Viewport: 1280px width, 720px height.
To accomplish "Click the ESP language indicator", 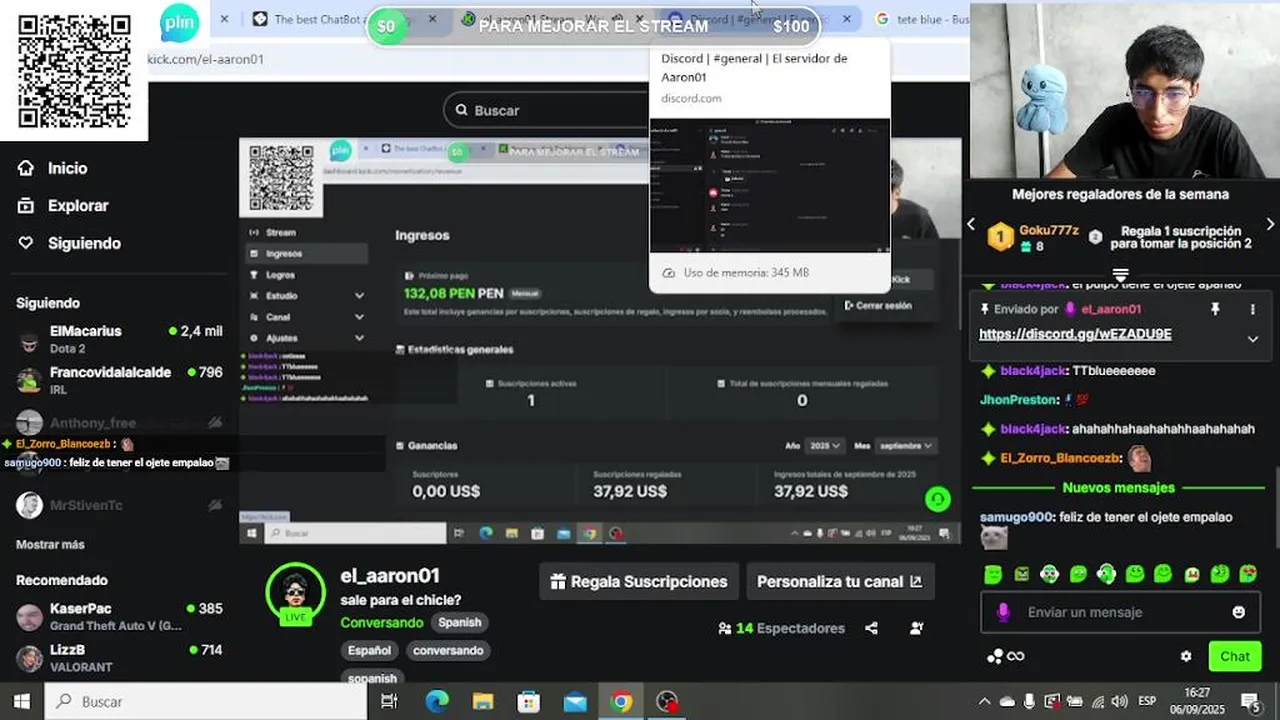I will point(1147,701).
